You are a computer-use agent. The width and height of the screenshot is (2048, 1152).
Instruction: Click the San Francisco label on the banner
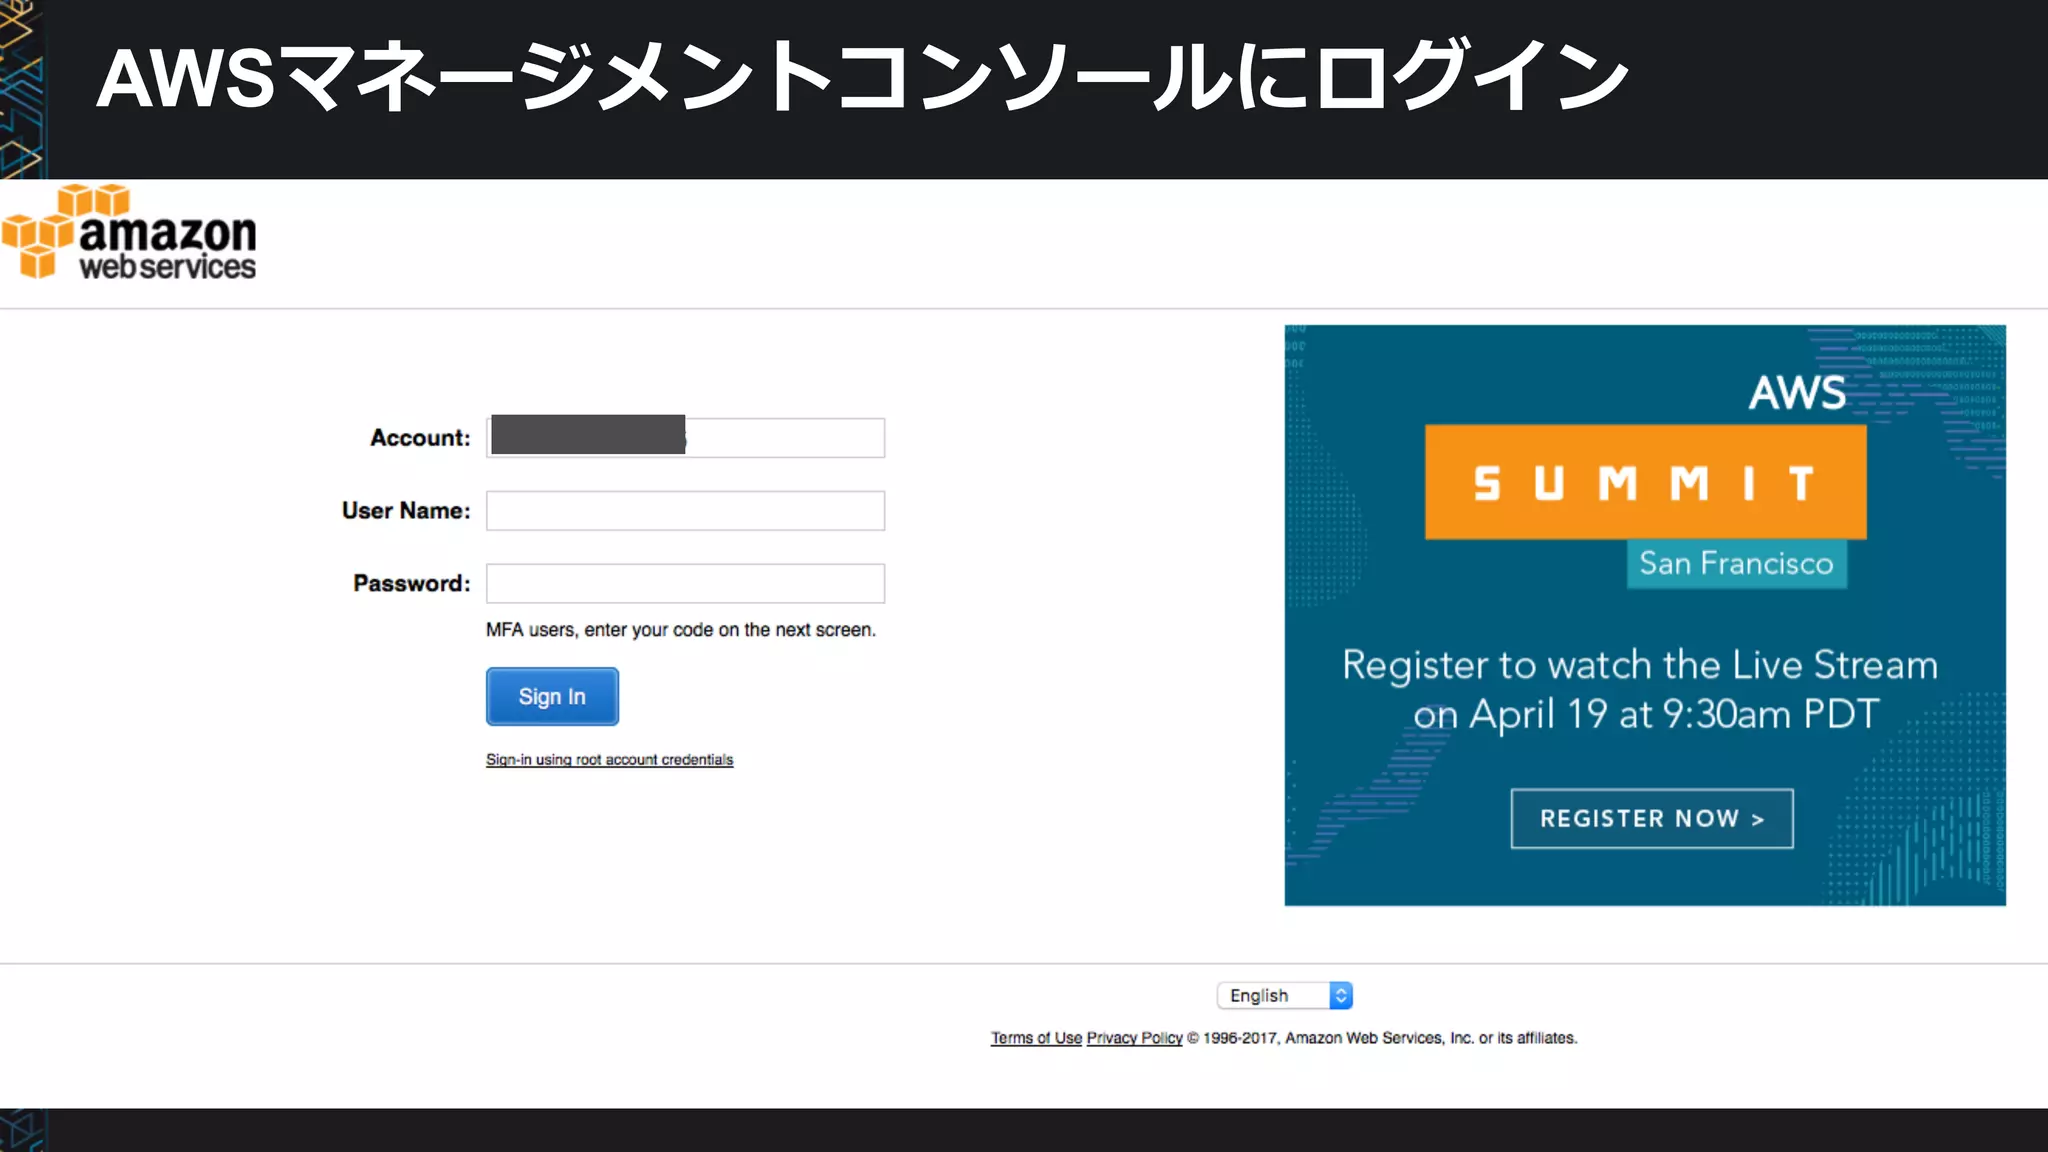point(1736,564)
